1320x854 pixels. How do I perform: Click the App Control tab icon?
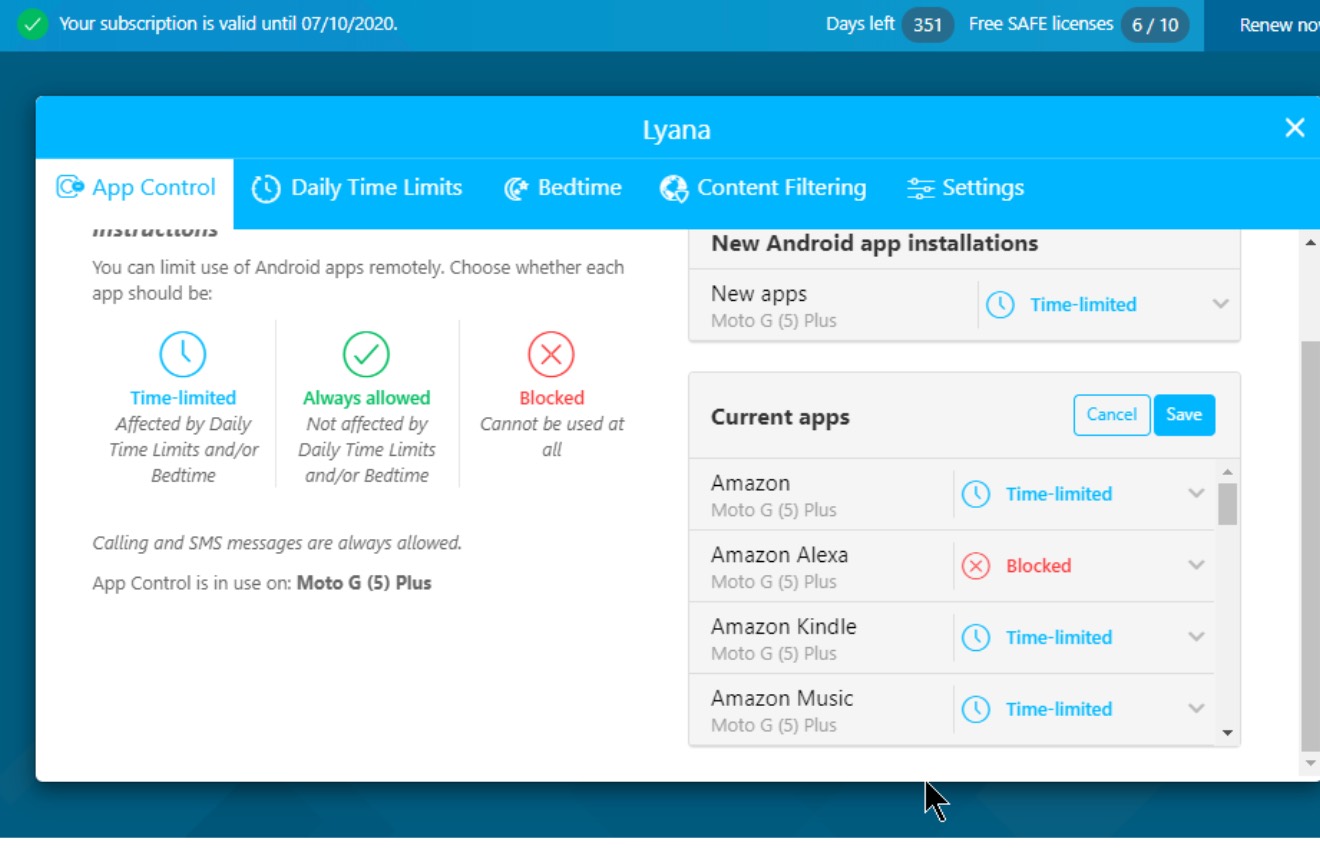(70, 187)
